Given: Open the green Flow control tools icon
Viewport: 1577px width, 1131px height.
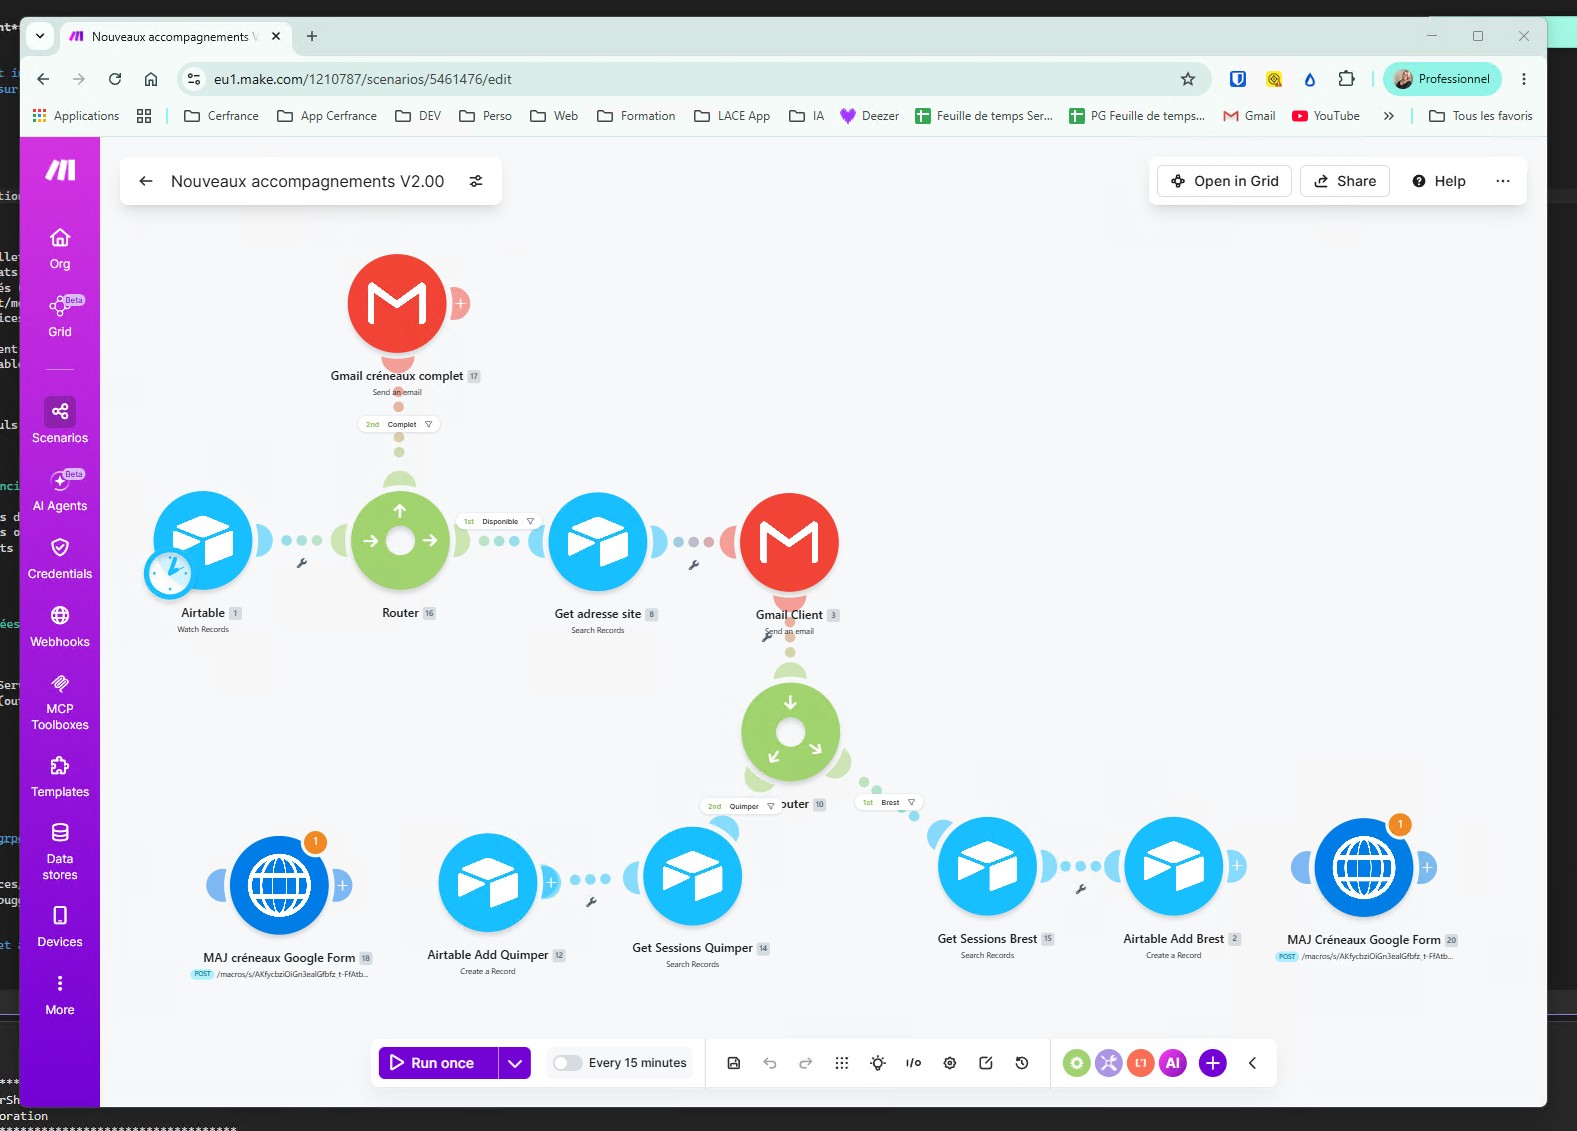Looking at the screenshot, I should (x=1077, y=1063).
